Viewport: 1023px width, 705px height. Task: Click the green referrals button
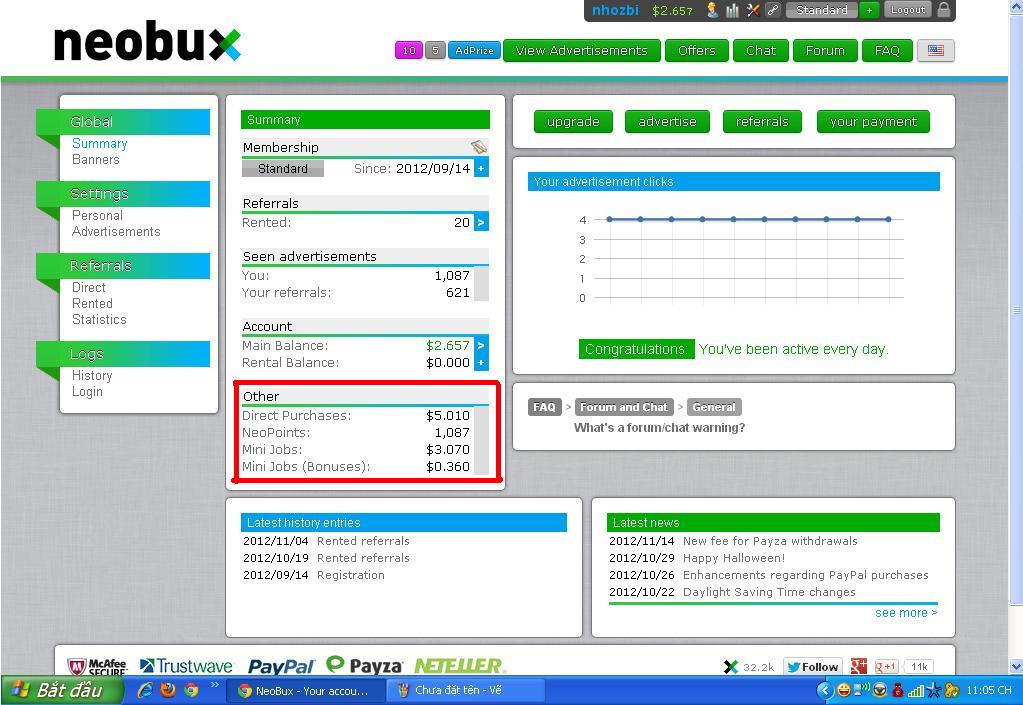762,121
